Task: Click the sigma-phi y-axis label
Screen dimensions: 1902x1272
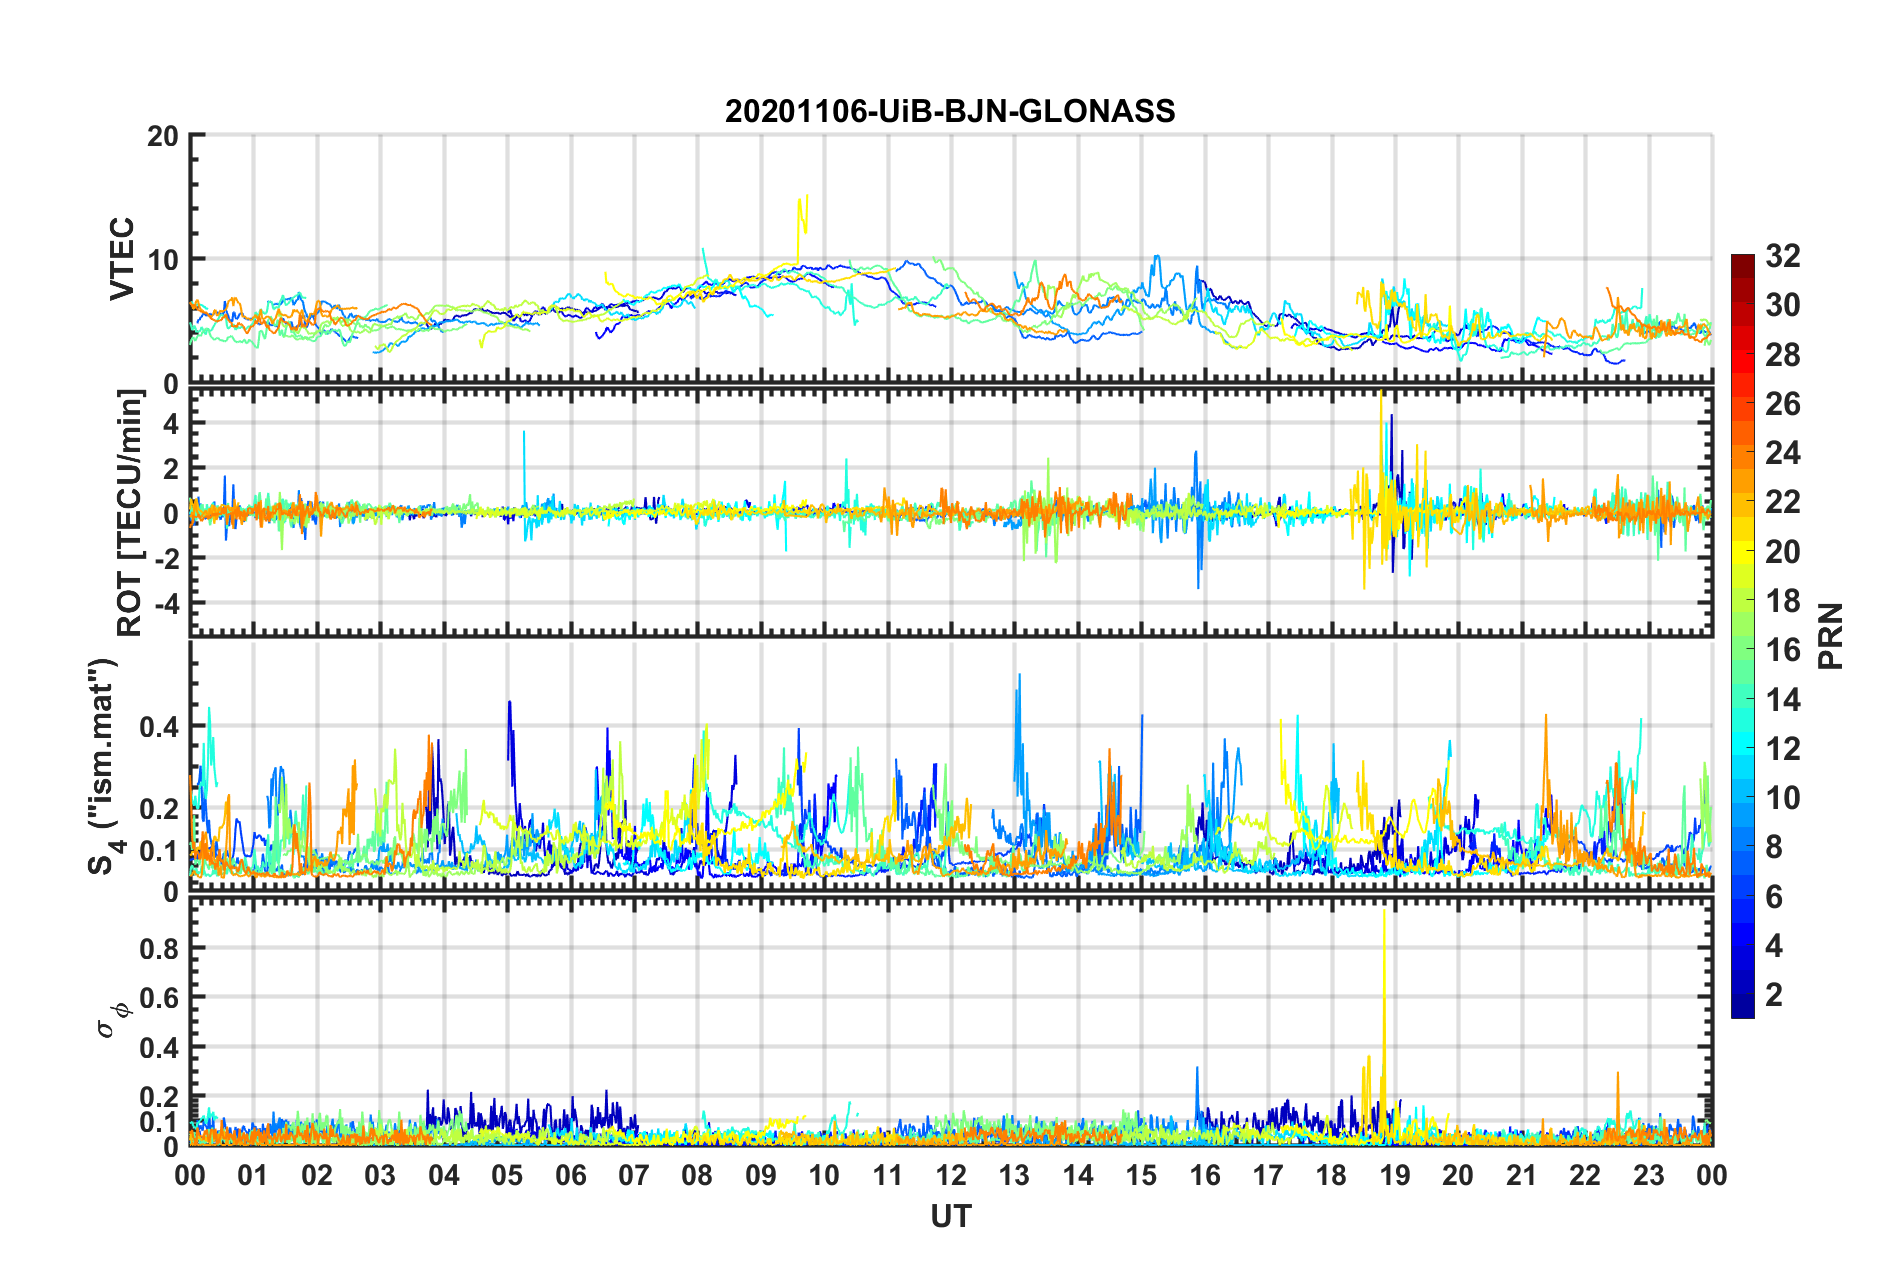Action: click(114, 1019)
